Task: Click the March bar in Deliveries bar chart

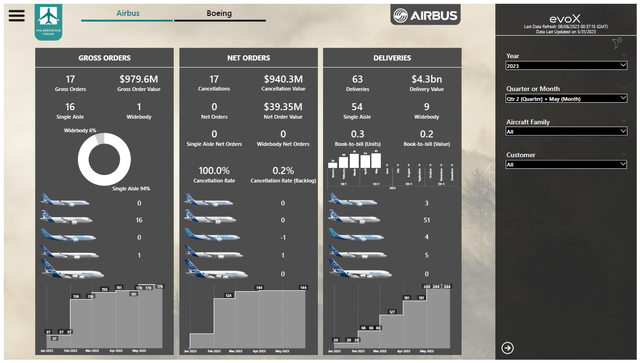Action: coord(354,161)
